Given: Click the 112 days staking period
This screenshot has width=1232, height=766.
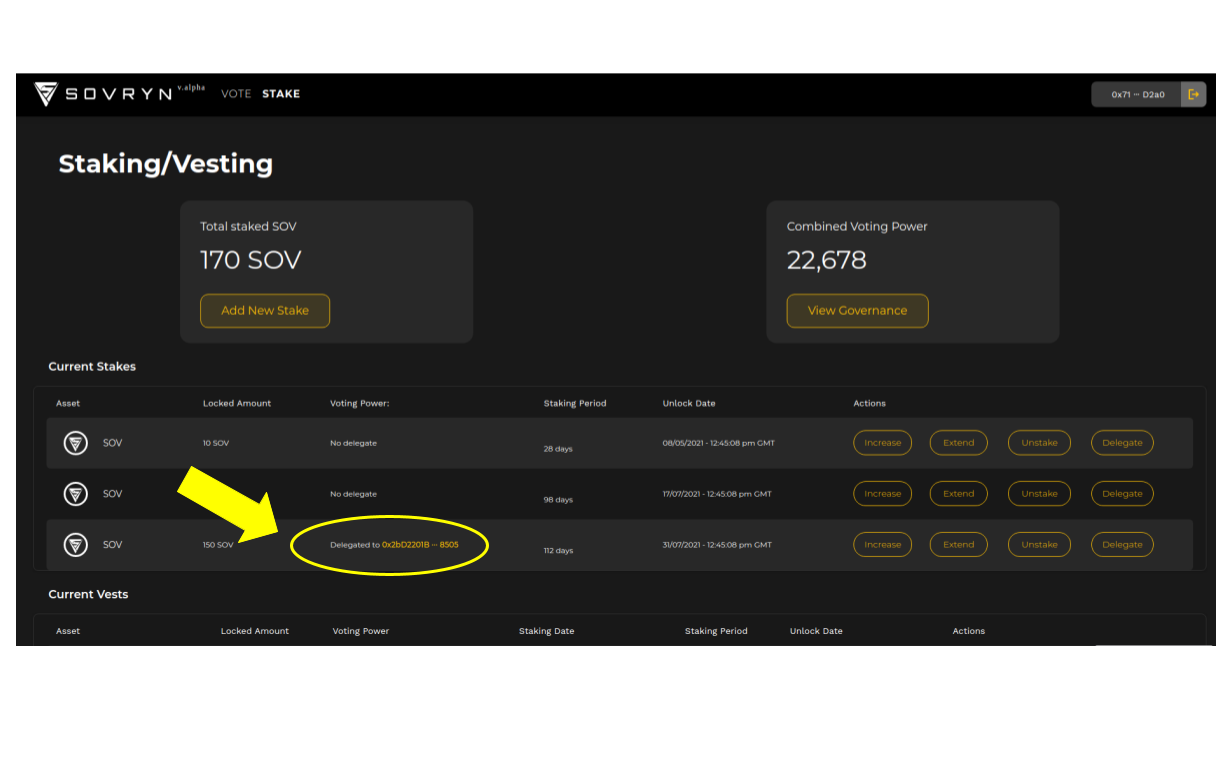Looking at the screenshot, I should pyautogui.click(x=558, y=551).
